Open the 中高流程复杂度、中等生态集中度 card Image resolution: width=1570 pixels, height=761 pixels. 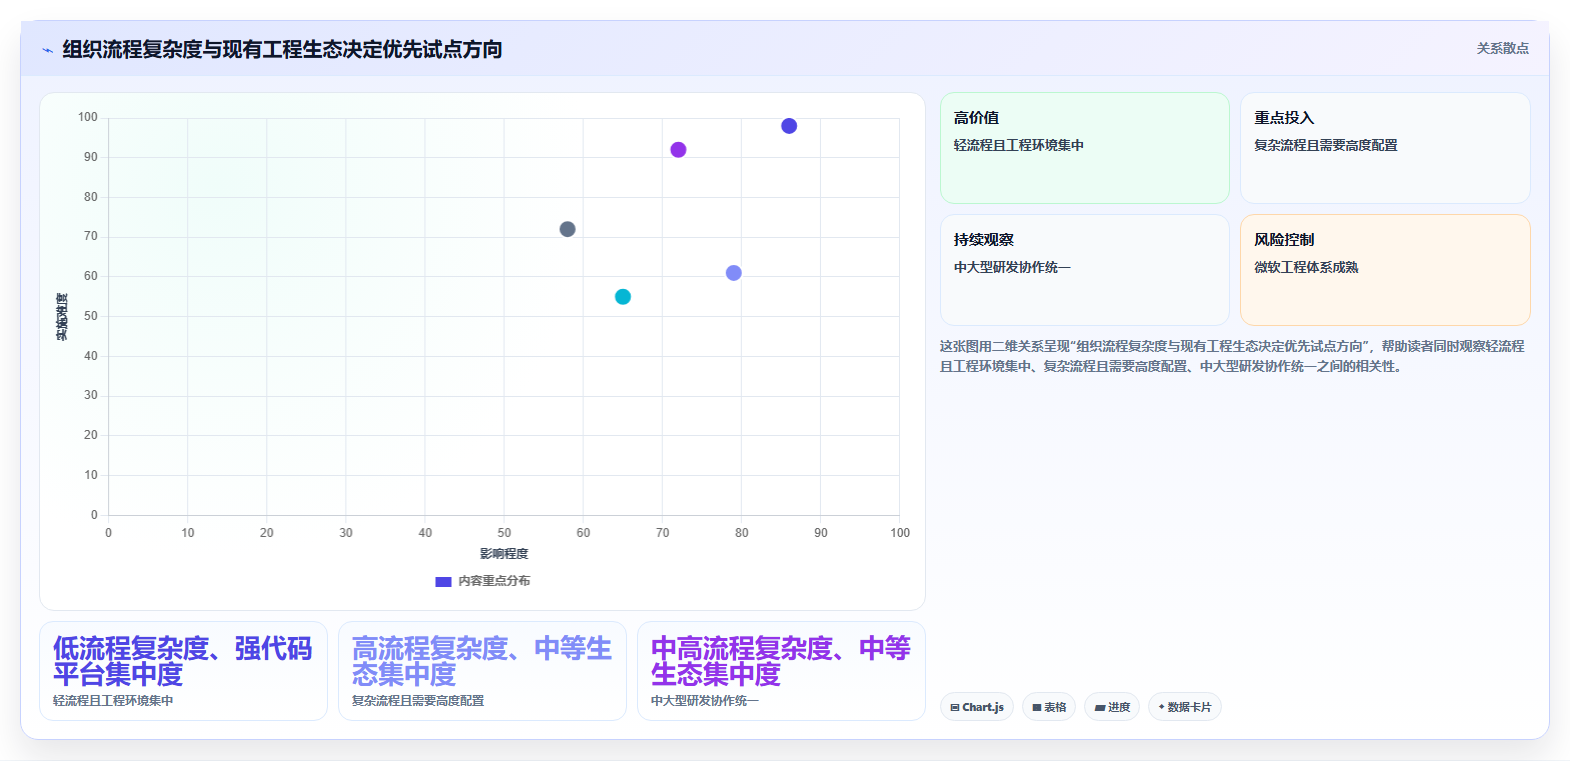(781, 671)
